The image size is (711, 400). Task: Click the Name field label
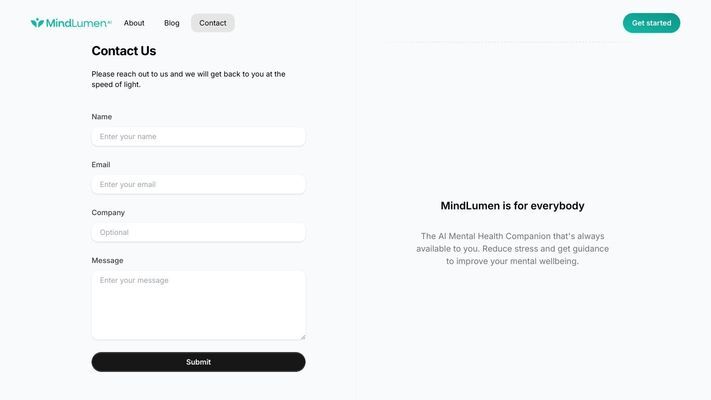pos(102,117)
